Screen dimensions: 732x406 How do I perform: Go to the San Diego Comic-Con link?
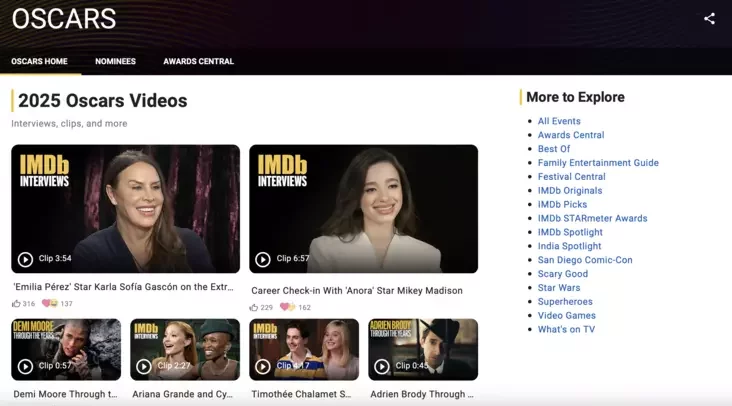(585, 260)
